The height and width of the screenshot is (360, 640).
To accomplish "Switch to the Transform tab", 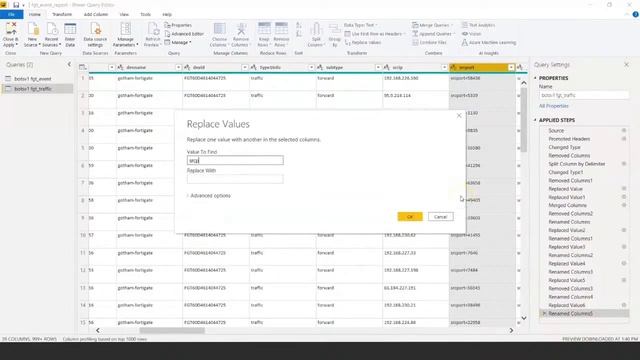I will tap(62, 14).
